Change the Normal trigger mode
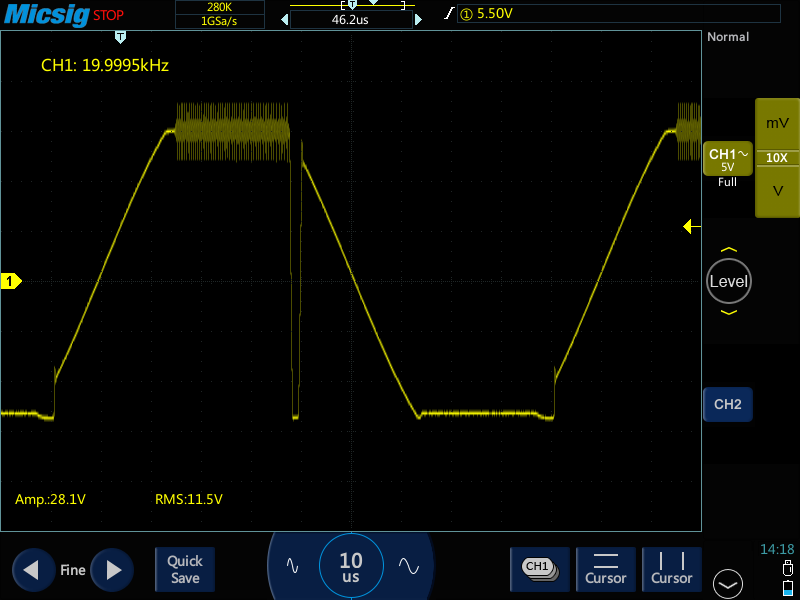This screenshot has height=600, width=800. 728,37
